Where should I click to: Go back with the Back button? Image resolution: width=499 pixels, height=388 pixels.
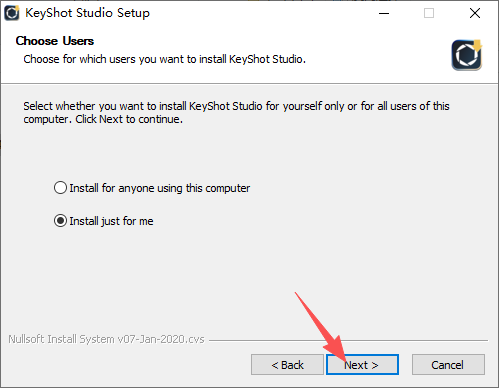coord(287,365)
